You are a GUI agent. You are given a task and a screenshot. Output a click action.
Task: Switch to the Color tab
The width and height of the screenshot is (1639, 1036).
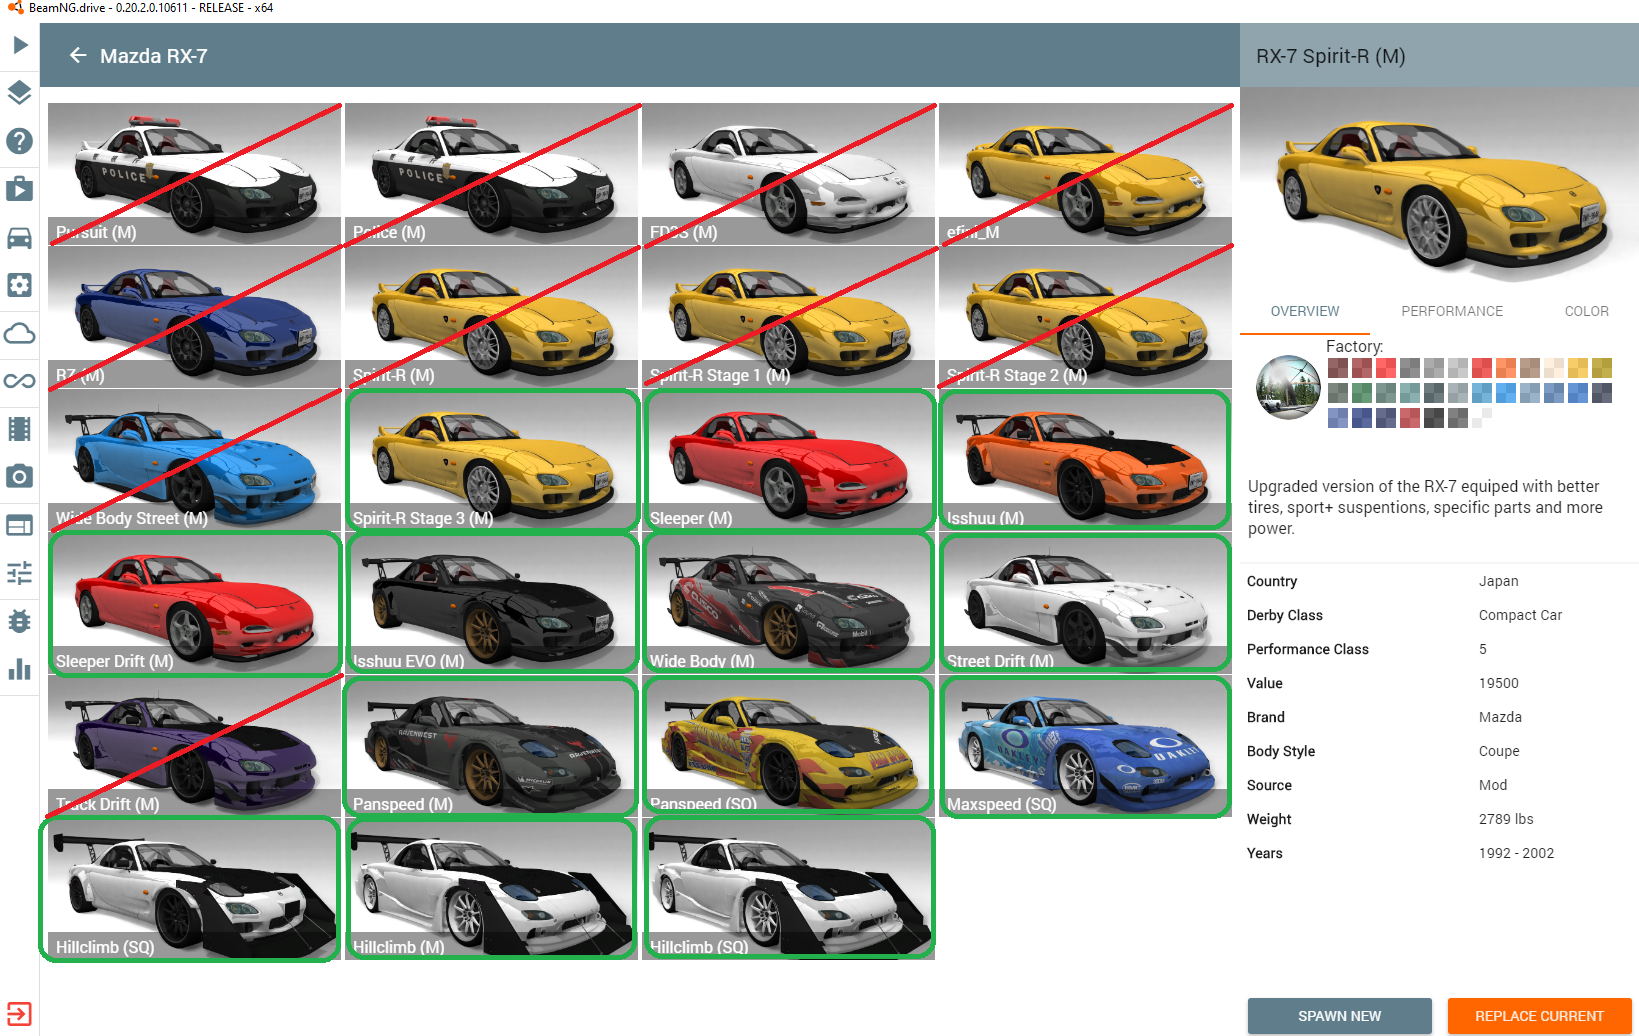[x=1587, y=311]
